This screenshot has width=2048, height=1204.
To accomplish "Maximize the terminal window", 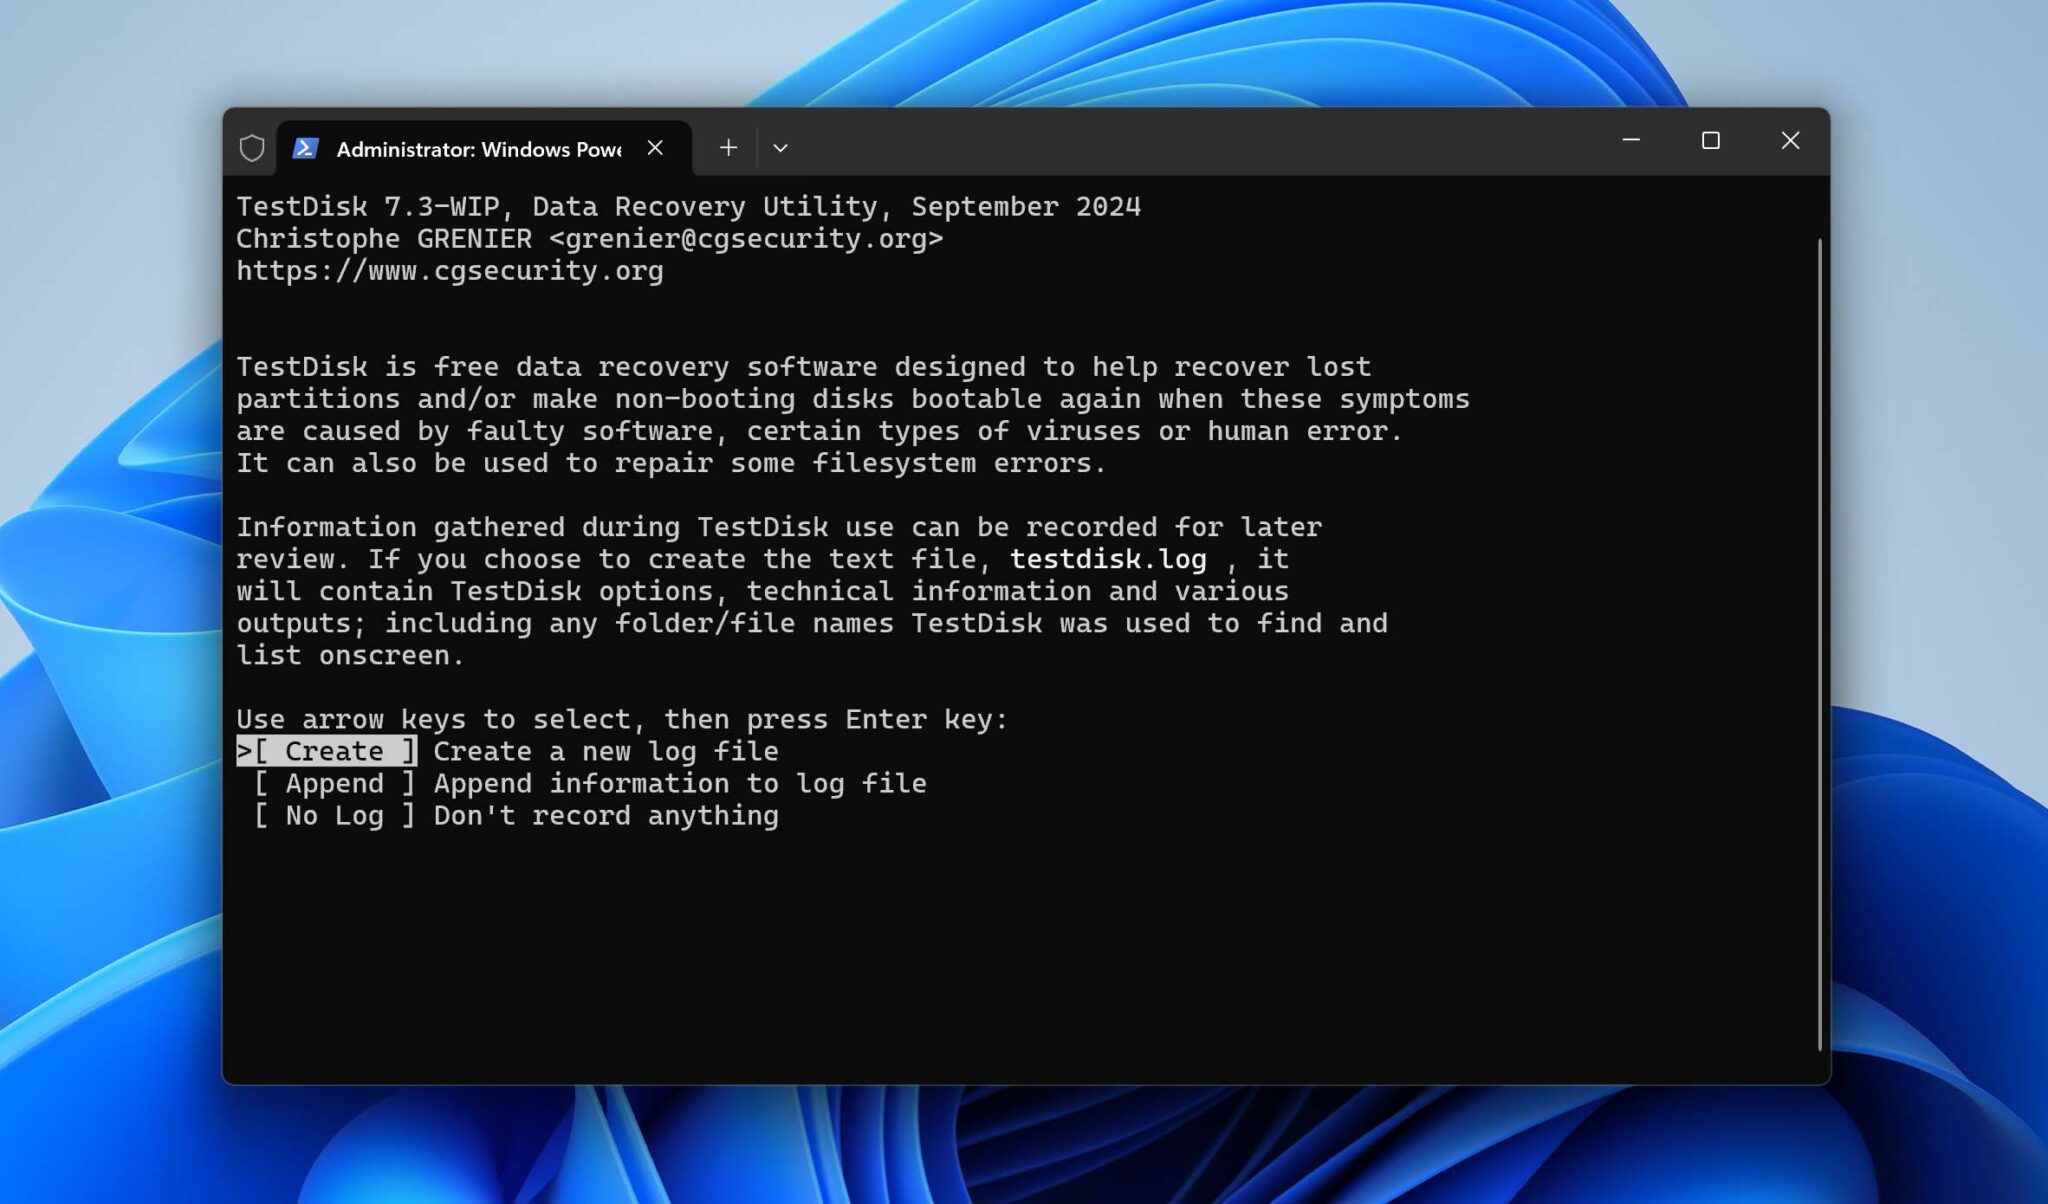I will (1710, 140).
